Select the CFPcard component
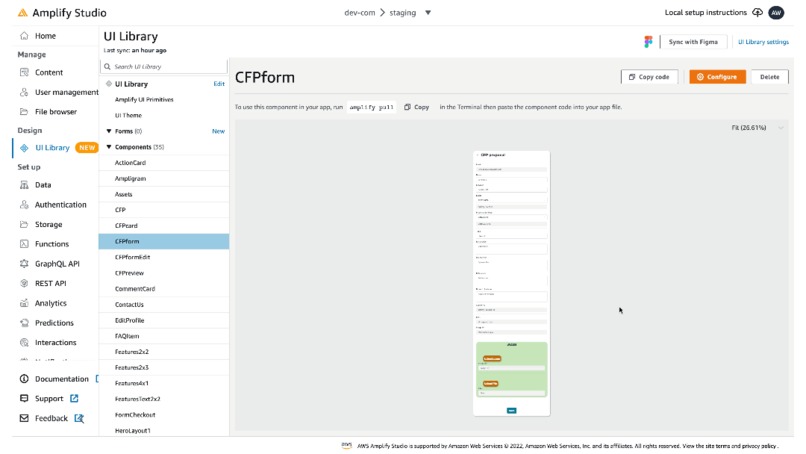806x454 pixels. click(x=164, y=226)
